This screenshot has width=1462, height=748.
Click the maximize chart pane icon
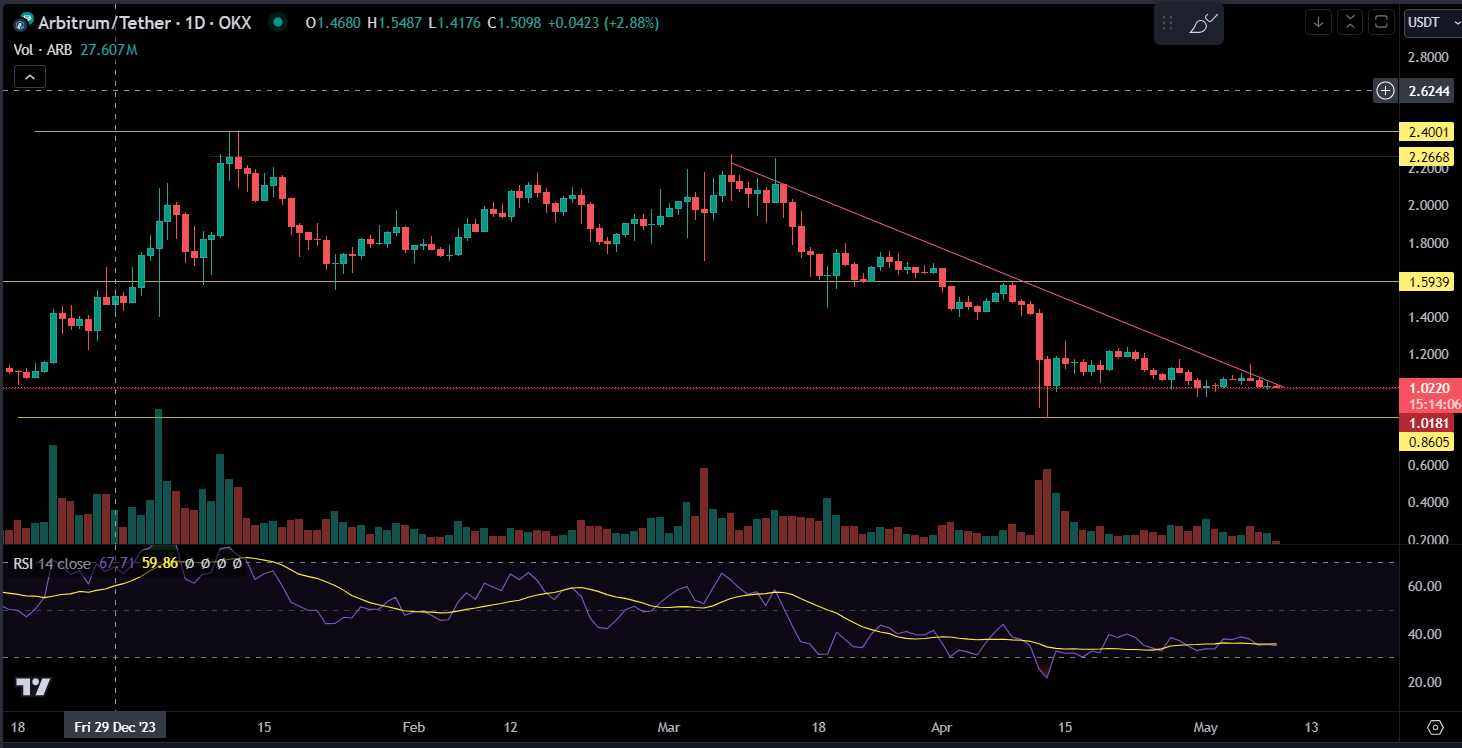tap(1381, 21)
